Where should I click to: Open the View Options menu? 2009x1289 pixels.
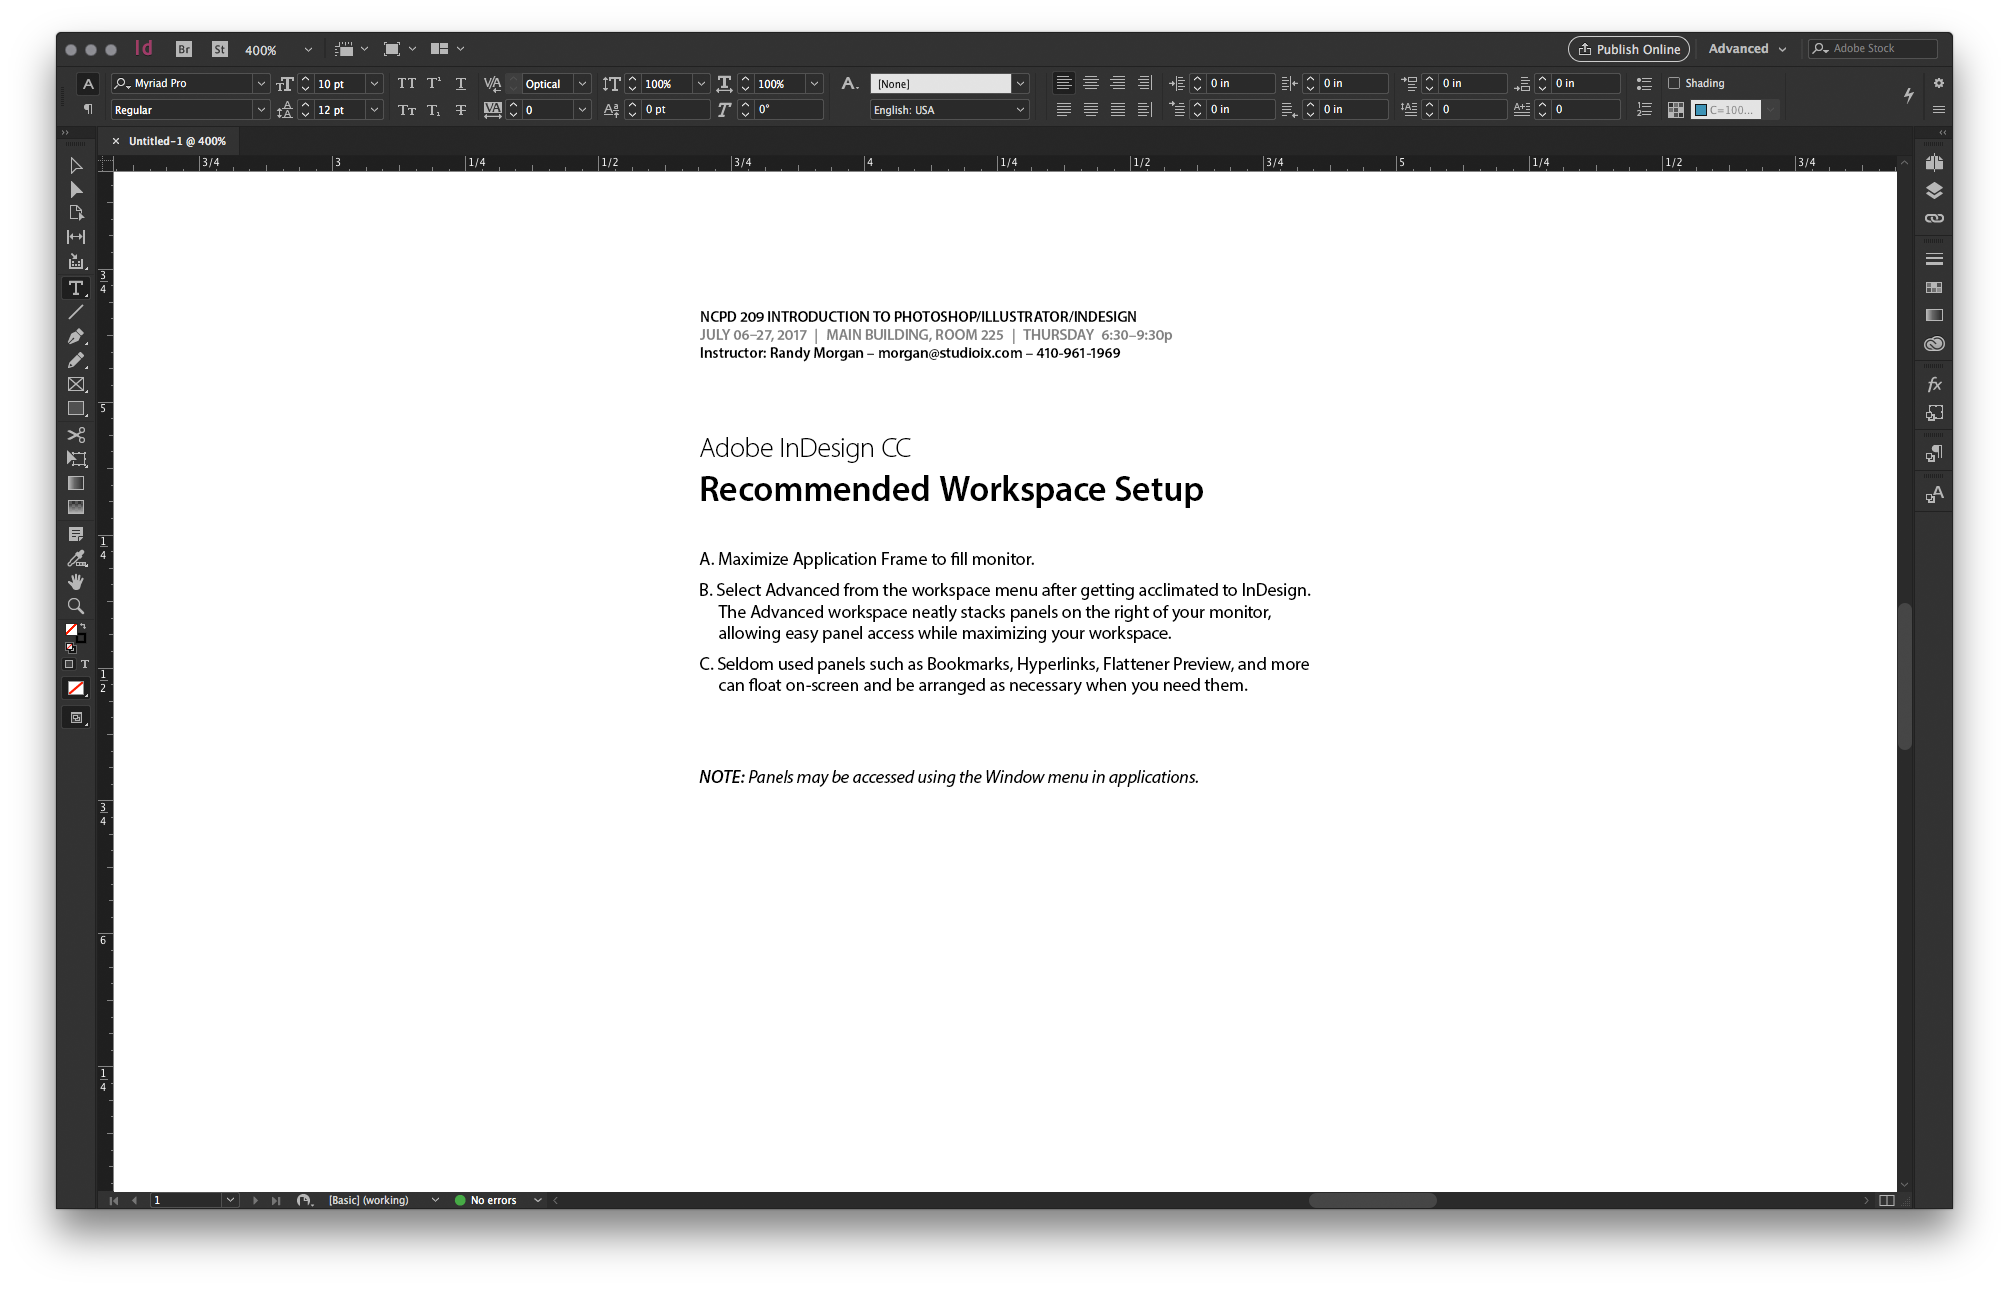point(351,49)
